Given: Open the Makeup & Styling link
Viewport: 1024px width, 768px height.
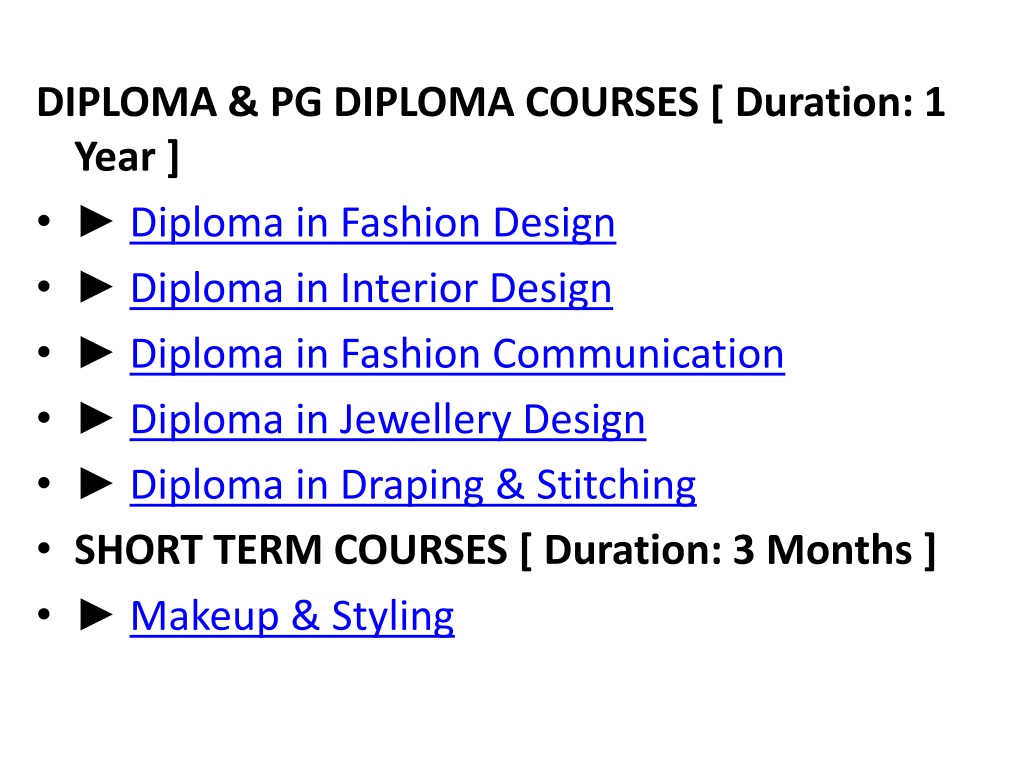Looking at the screenshot, I should click(x=292, y=616).
